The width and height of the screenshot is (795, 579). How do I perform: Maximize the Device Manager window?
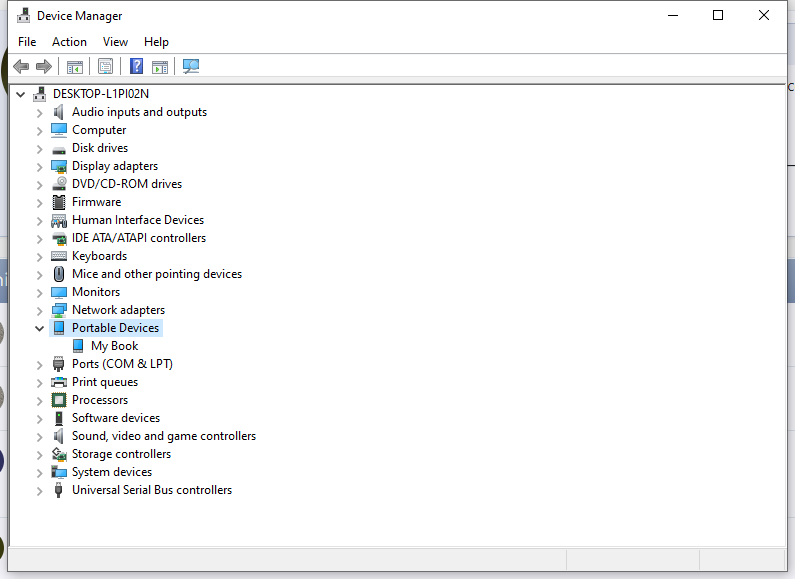point(718,15)
